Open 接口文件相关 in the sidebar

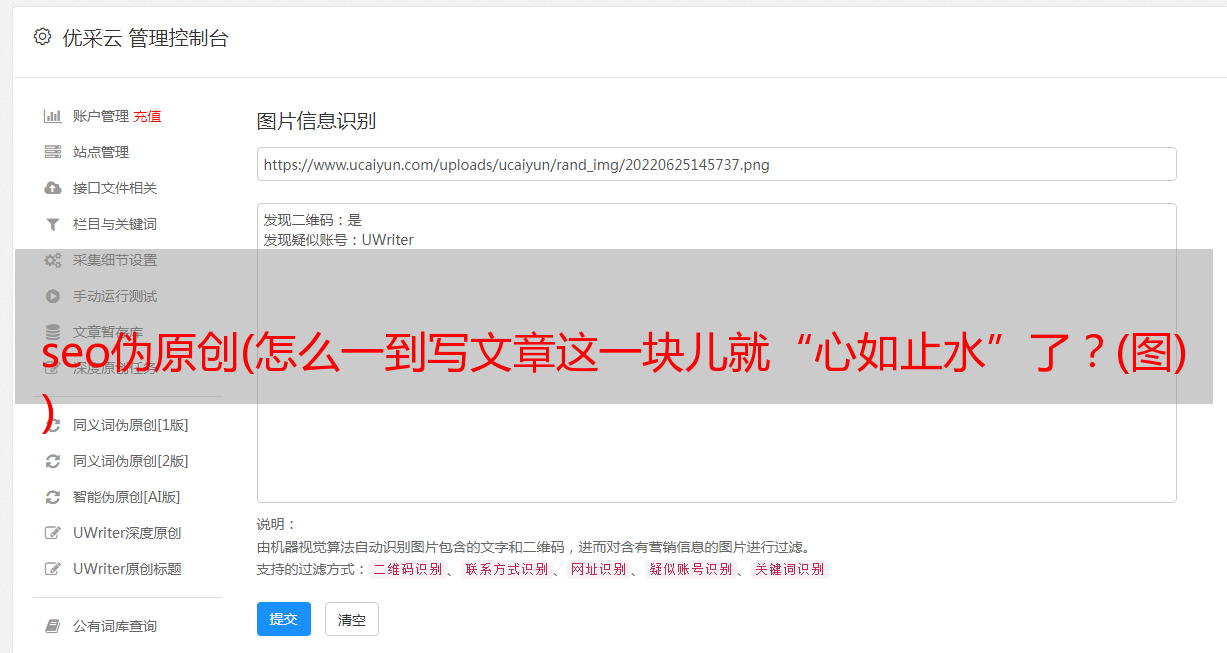click(115, 188)
